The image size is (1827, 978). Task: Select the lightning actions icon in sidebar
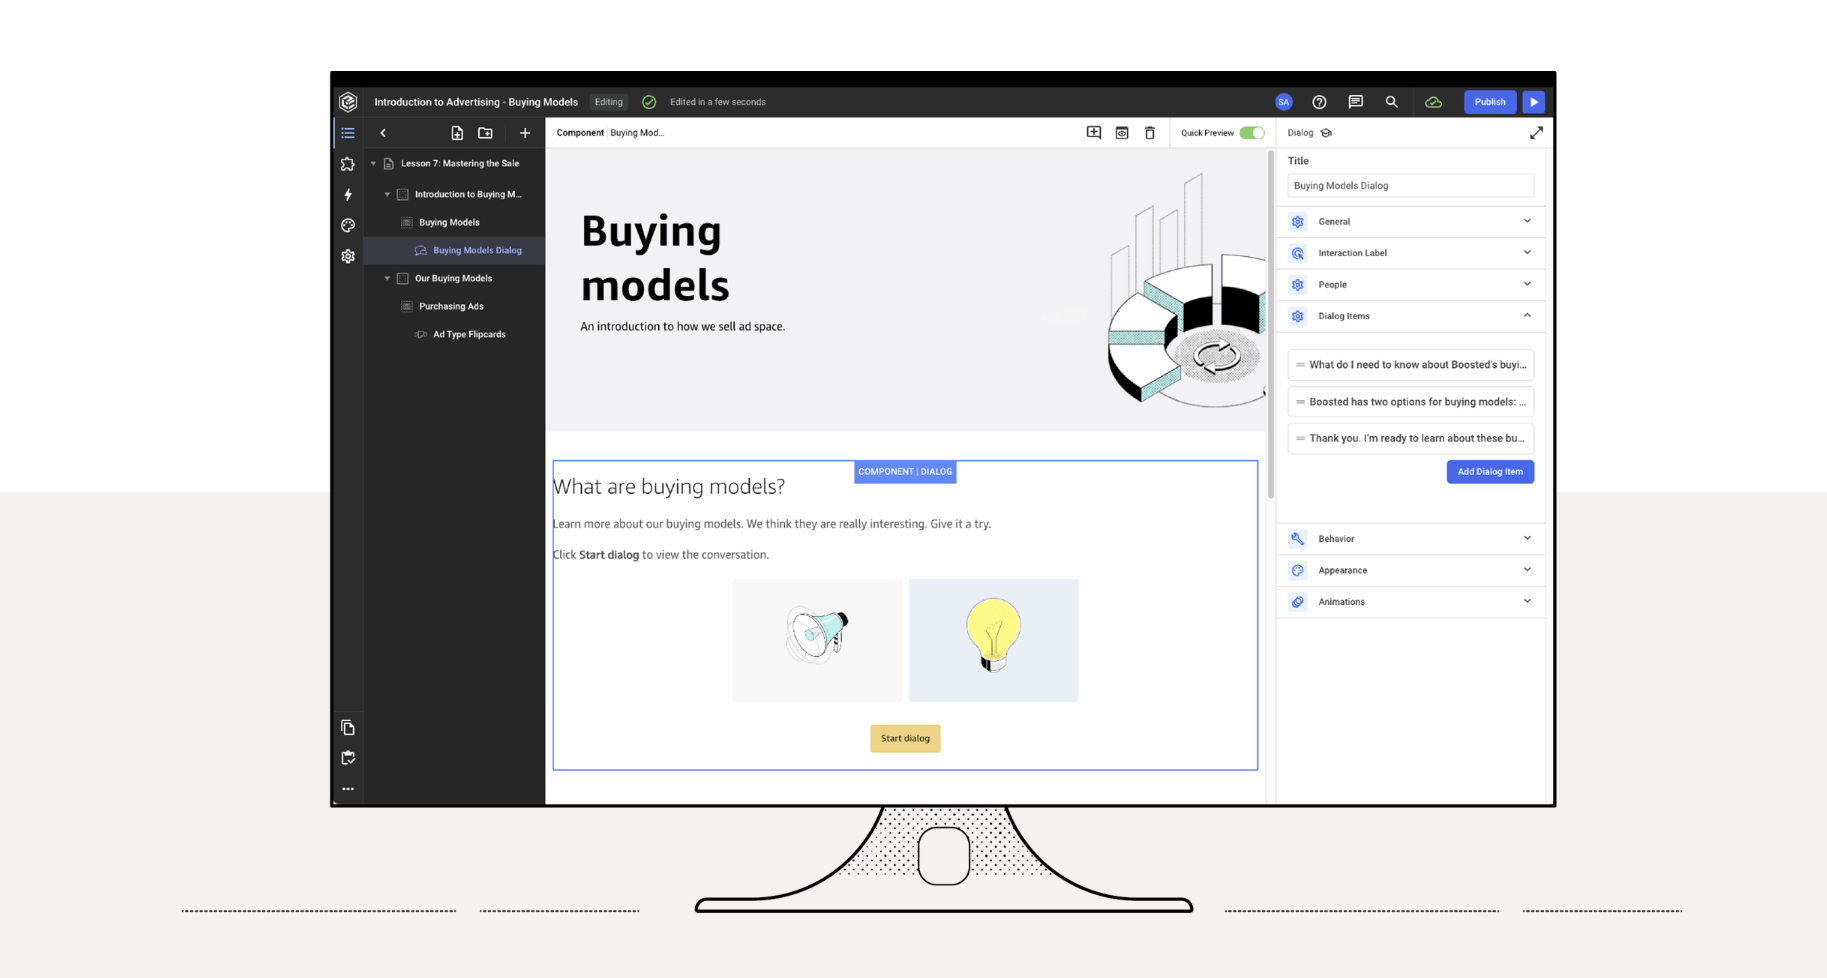[348, 195]
